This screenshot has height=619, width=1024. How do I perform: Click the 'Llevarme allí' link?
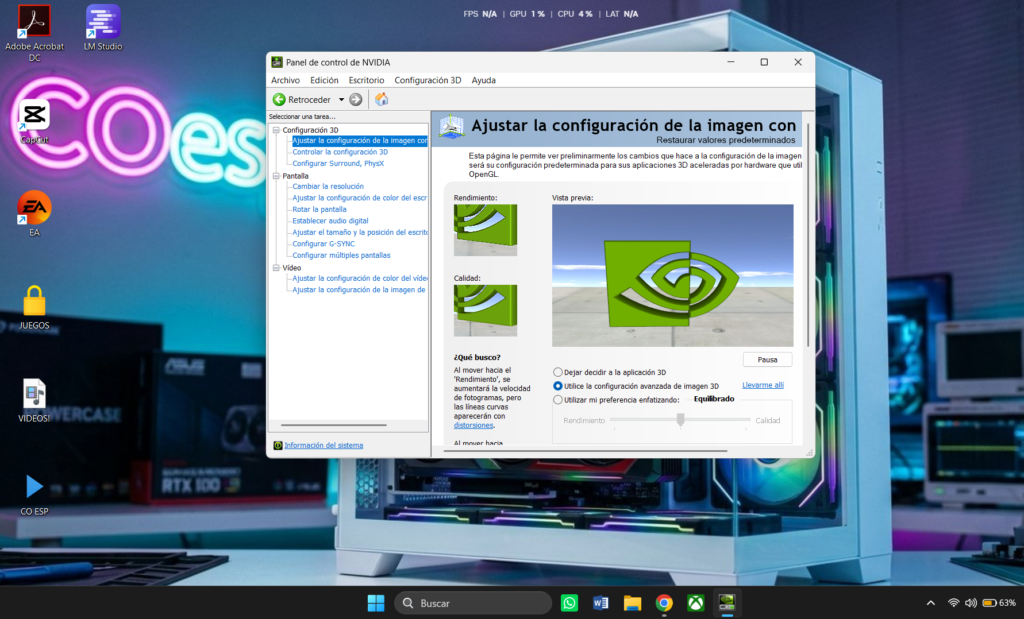coord(763,385)
